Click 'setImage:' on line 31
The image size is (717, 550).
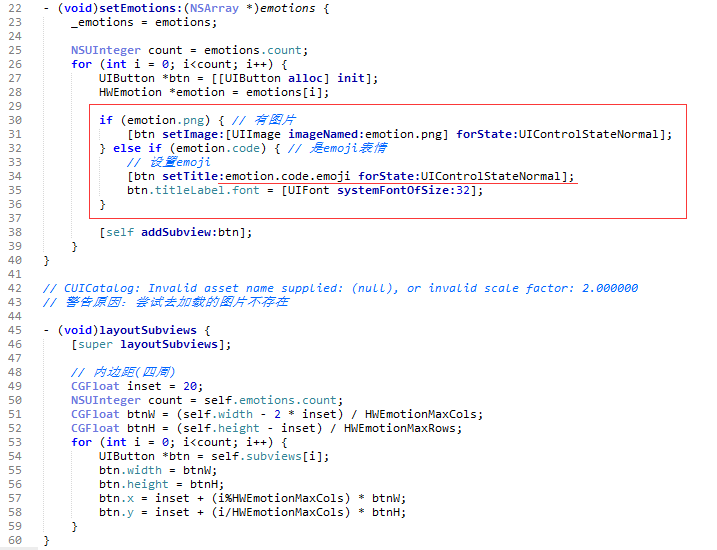tap(193, 134)
